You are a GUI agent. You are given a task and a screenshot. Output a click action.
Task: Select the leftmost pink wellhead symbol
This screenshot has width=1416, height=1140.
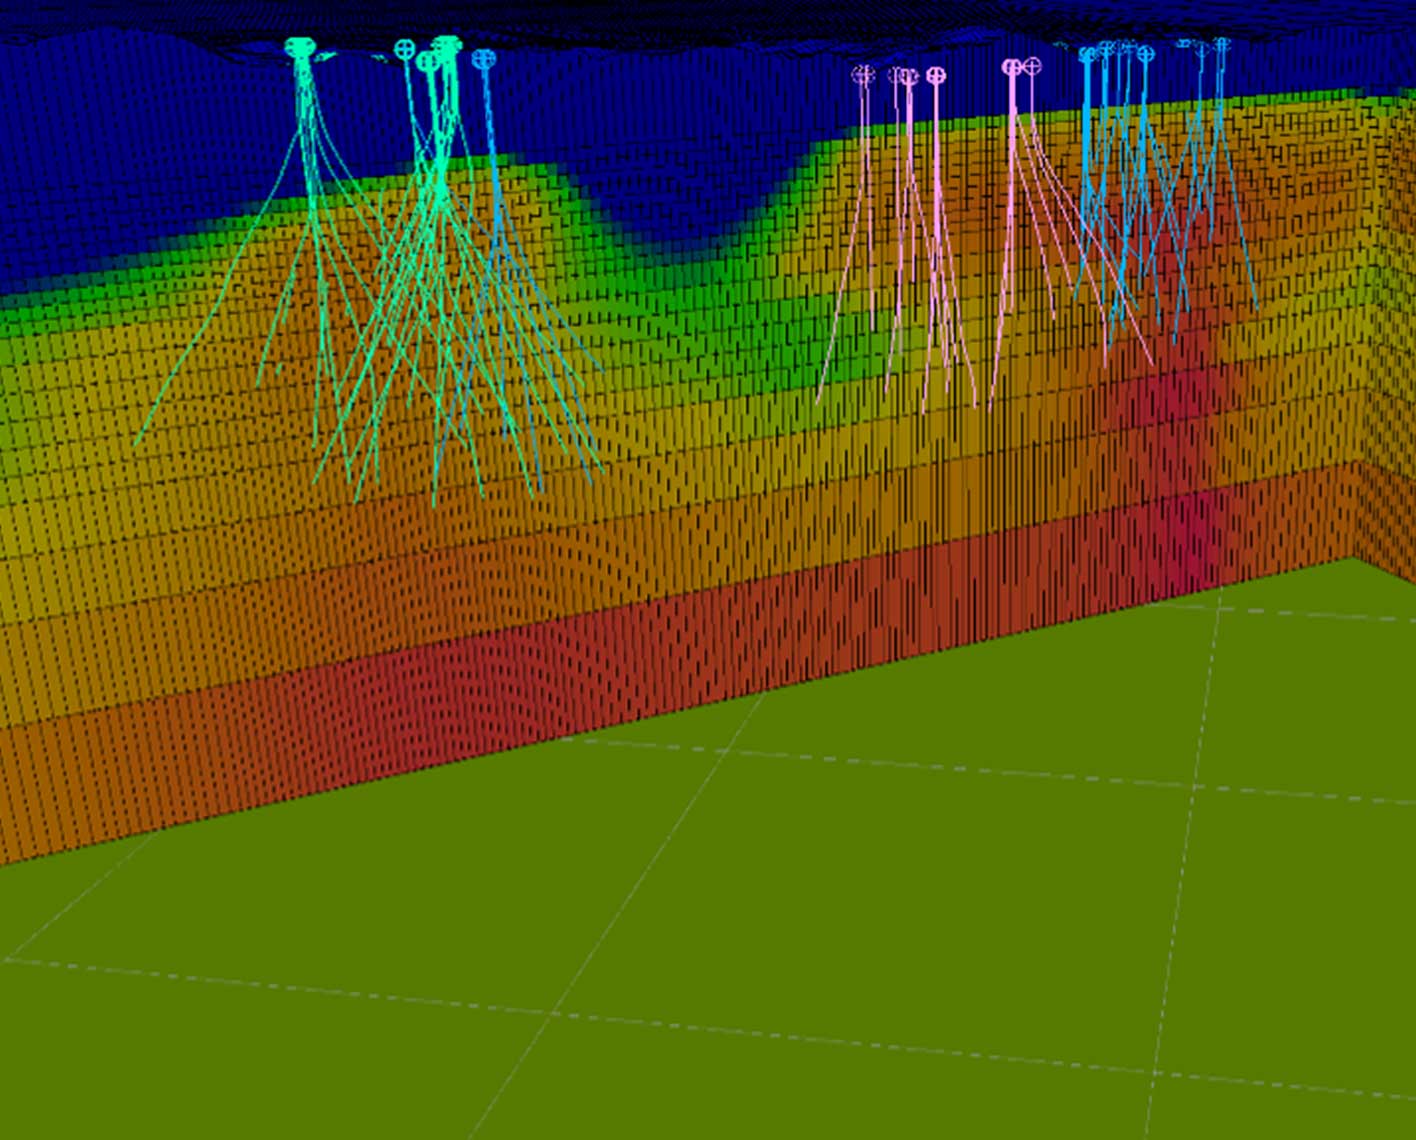[x=860, y=73]
